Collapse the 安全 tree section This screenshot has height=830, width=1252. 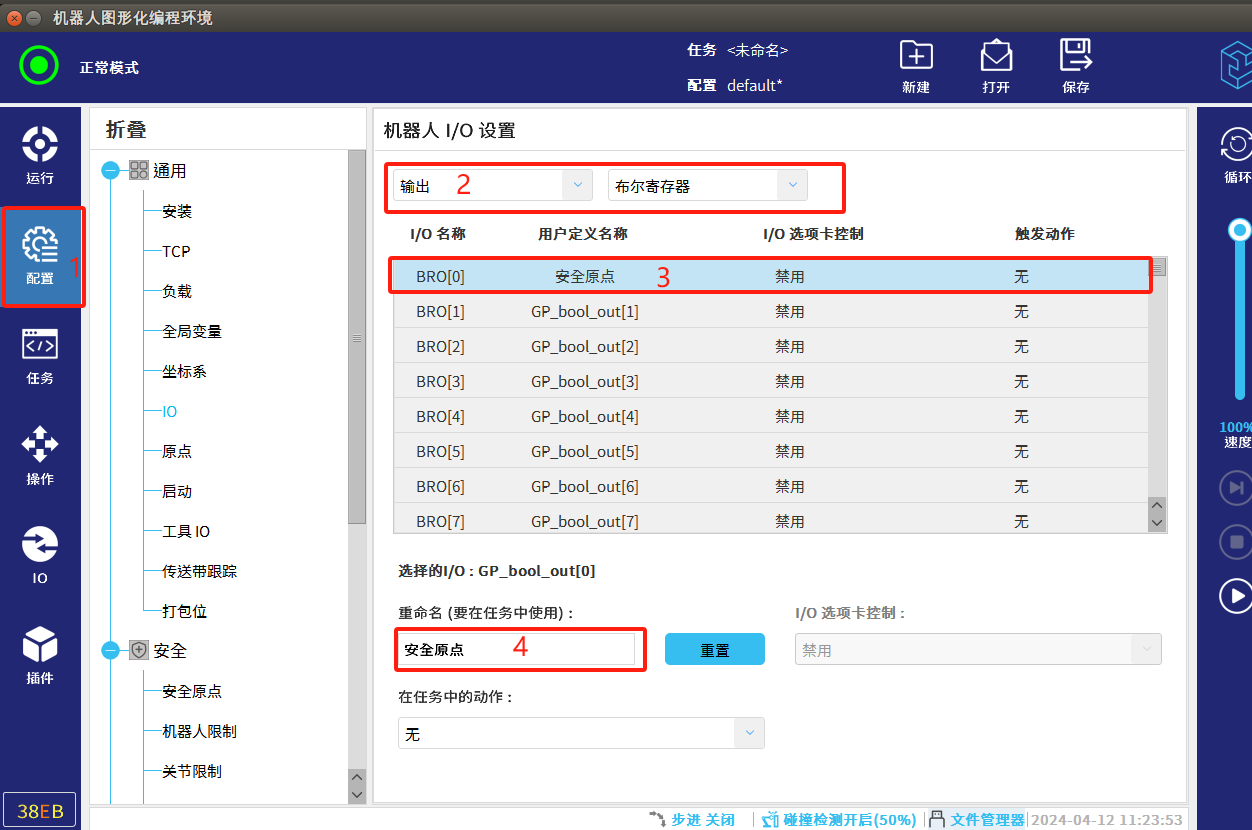pos(110,651)
